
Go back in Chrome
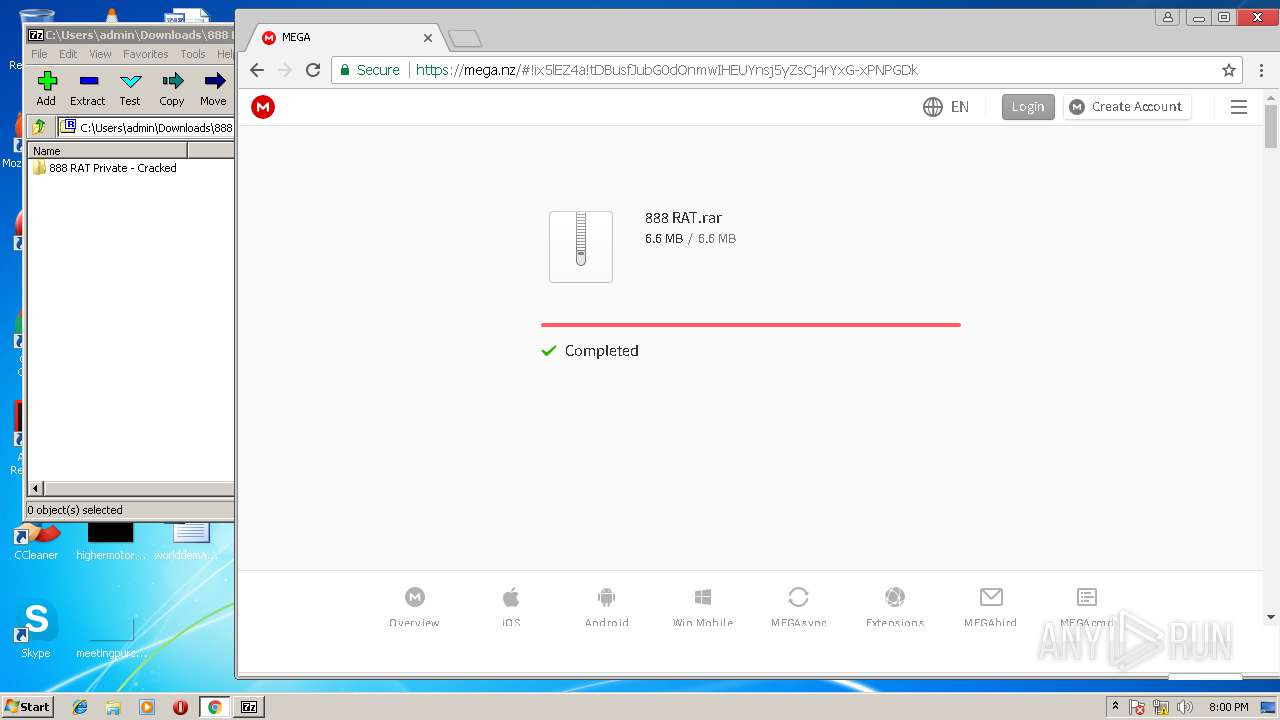[x=257, y=70]
